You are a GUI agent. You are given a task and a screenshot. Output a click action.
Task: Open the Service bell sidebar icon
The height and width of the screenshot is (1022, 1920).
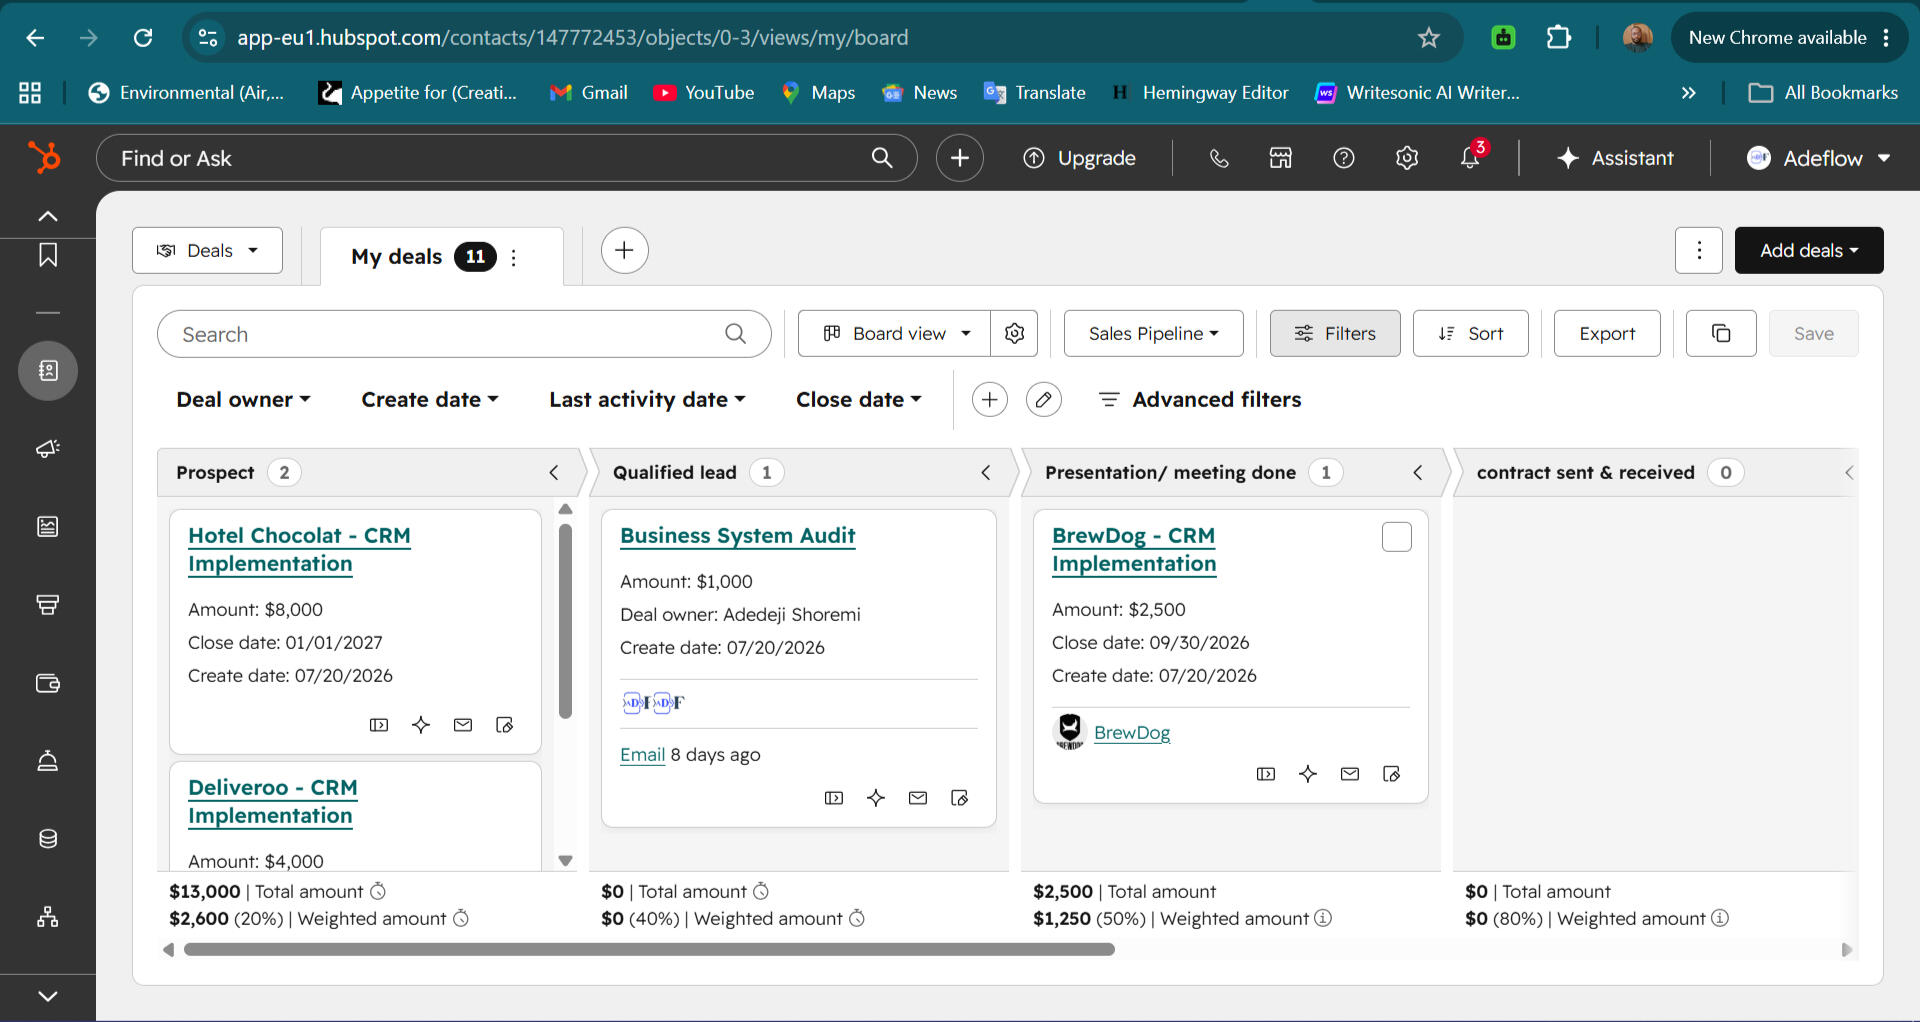tap(47, 761)
